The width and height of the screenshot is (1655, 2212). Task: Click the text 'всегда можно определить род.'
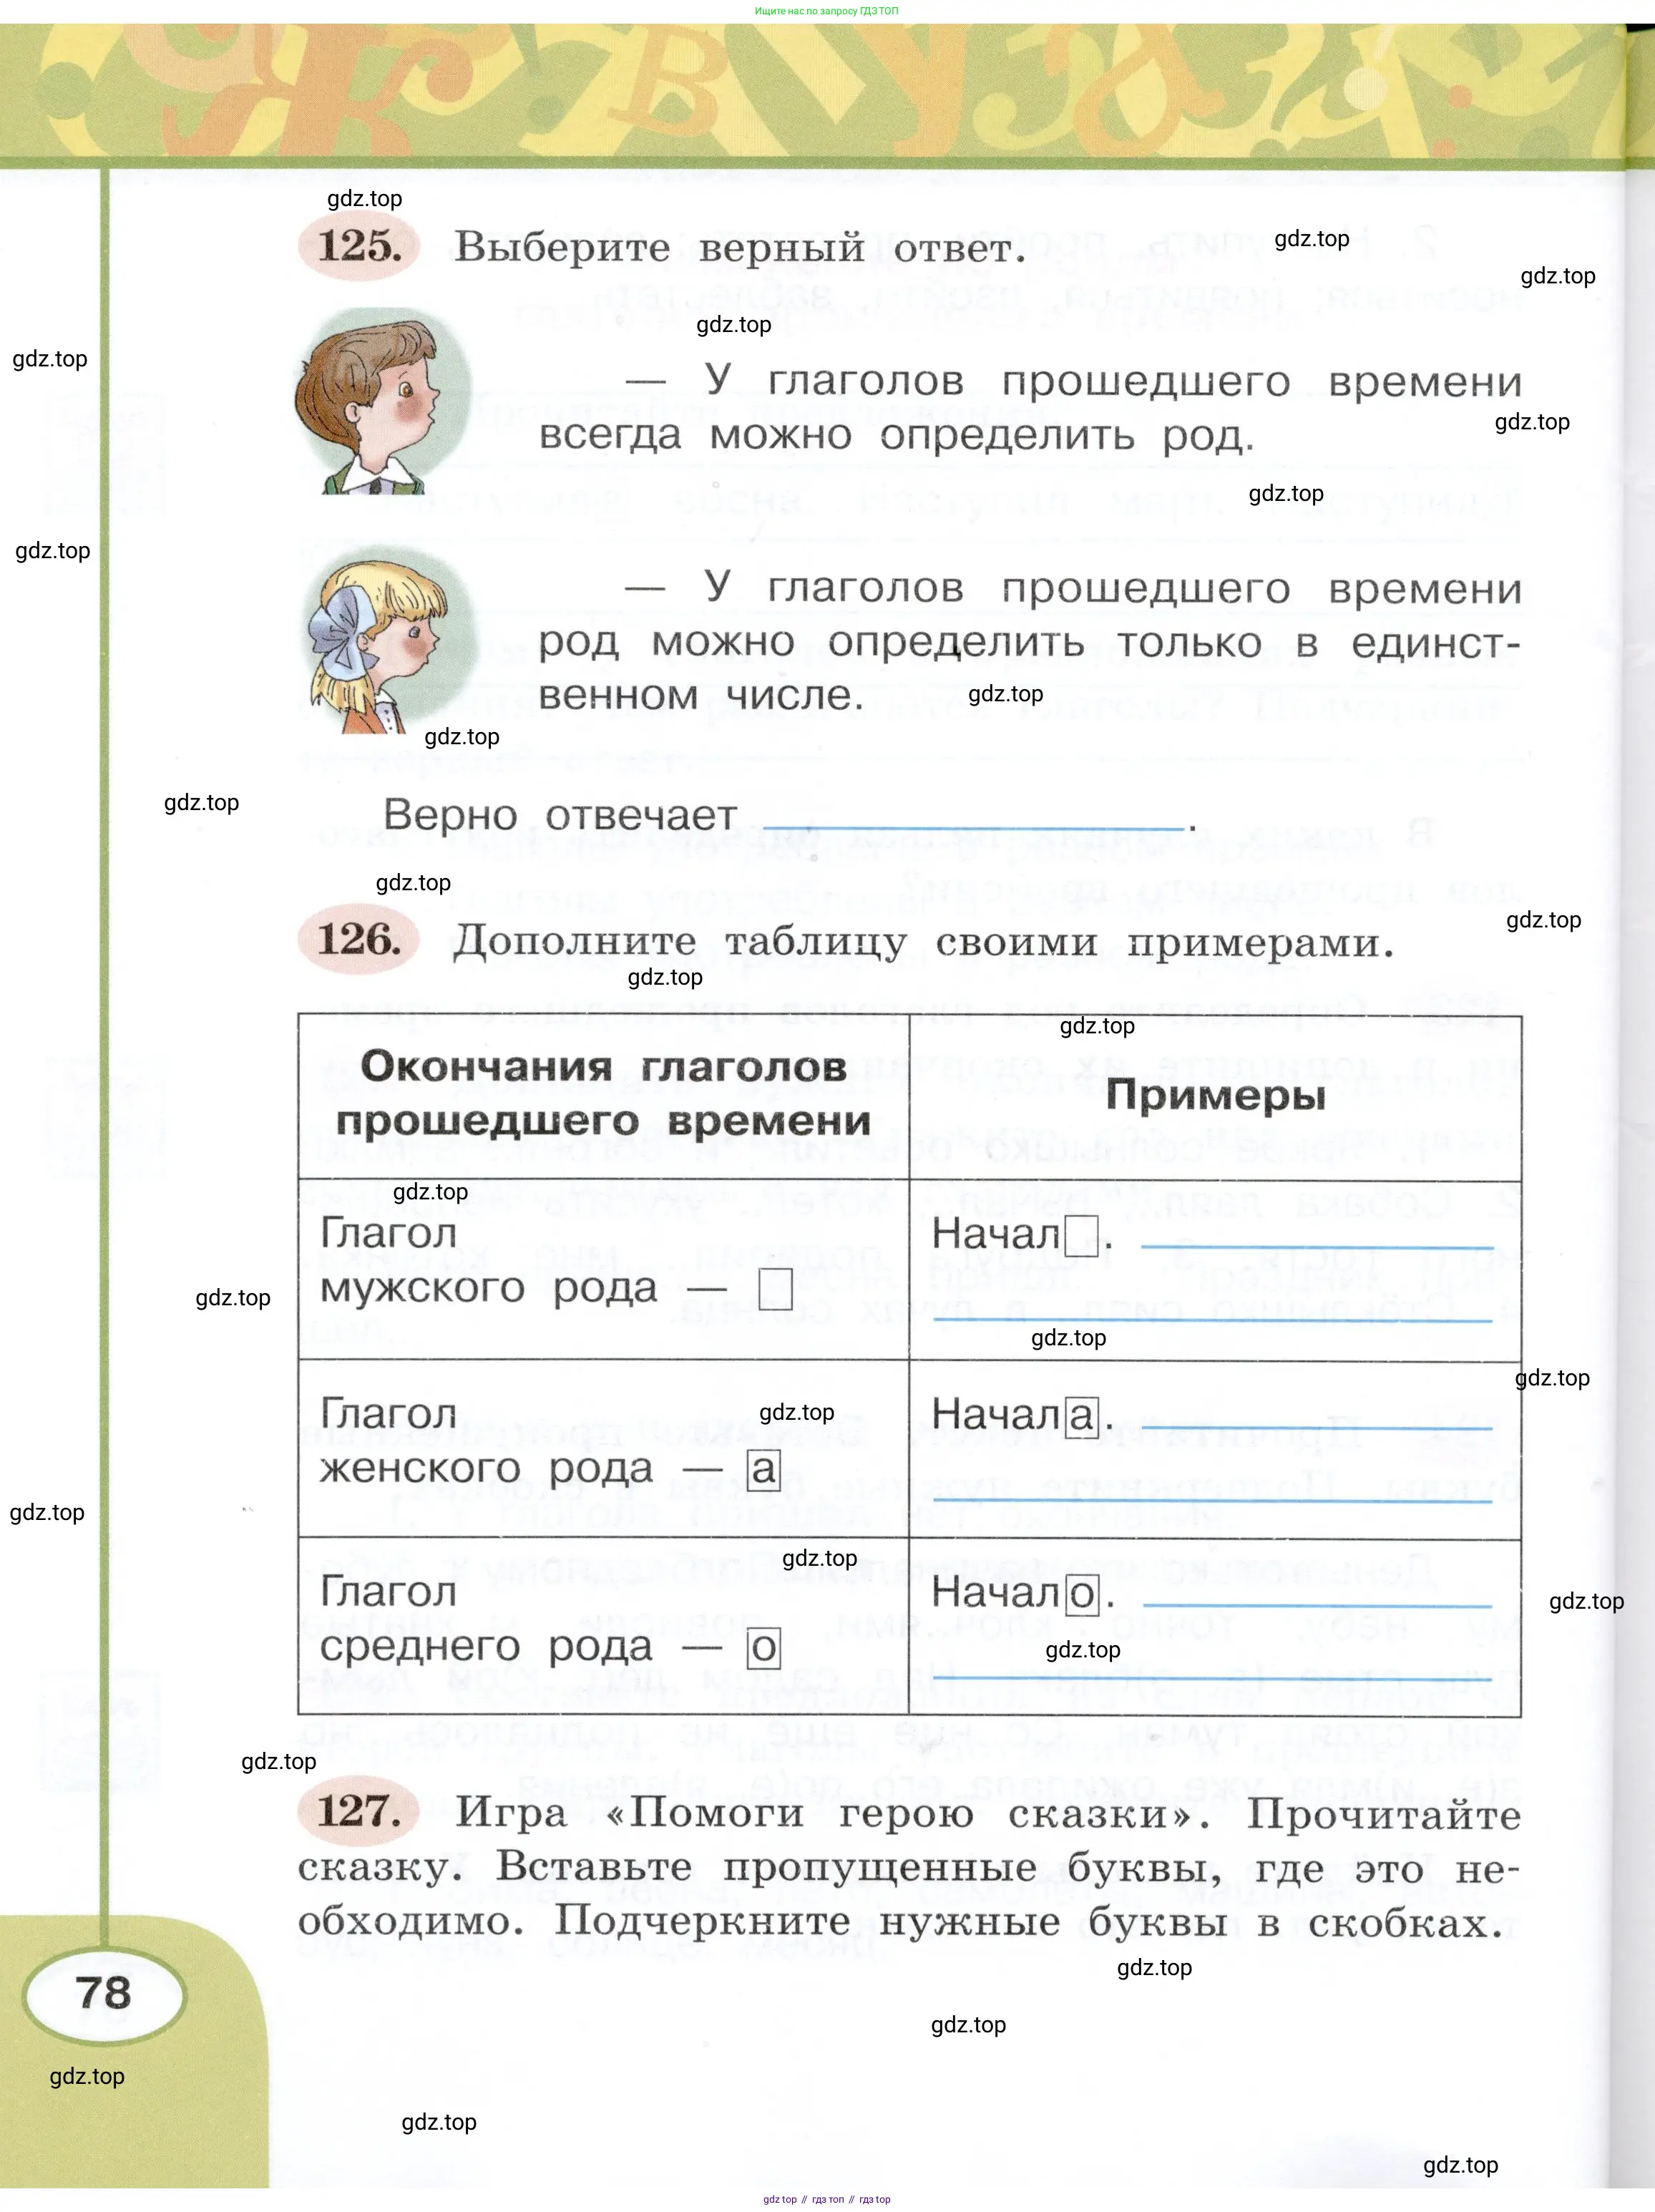click(x=897, y=436)
